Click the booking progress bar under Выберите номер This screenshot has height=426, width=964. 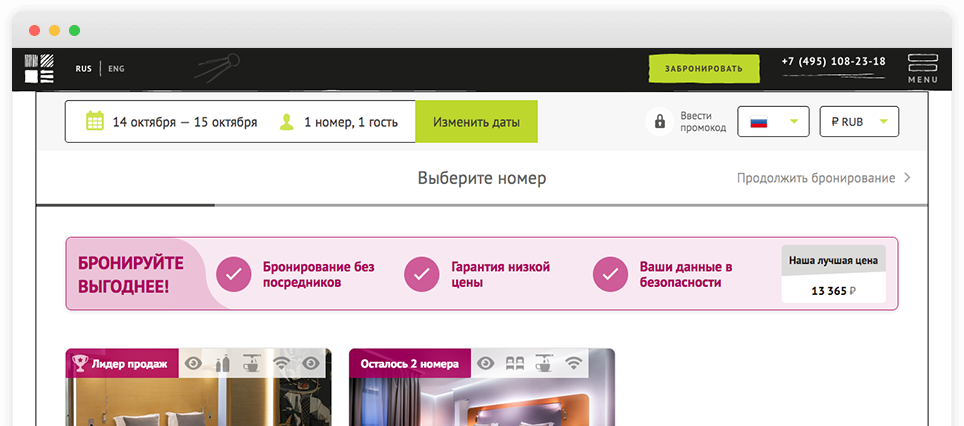481,205
